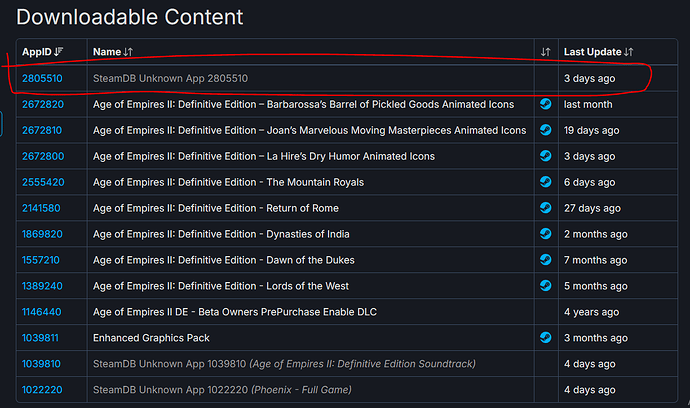Open Steam store icon for La Hire's row
Image resolution: width=690 pixels, height=408 pixels.
(x=546, y=156)
